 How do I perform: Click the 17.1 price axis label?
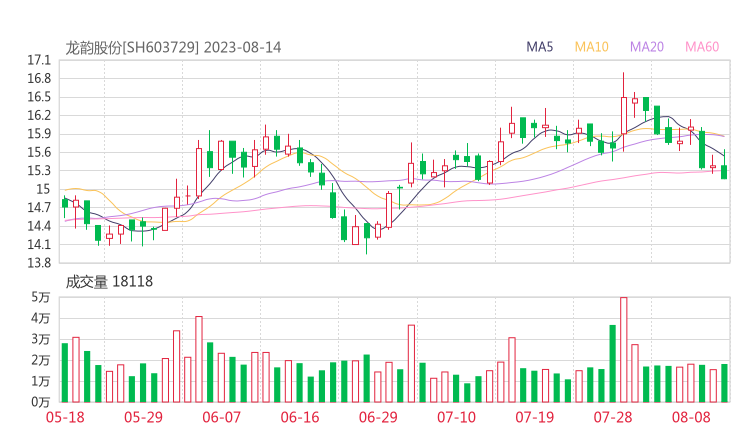39,60
